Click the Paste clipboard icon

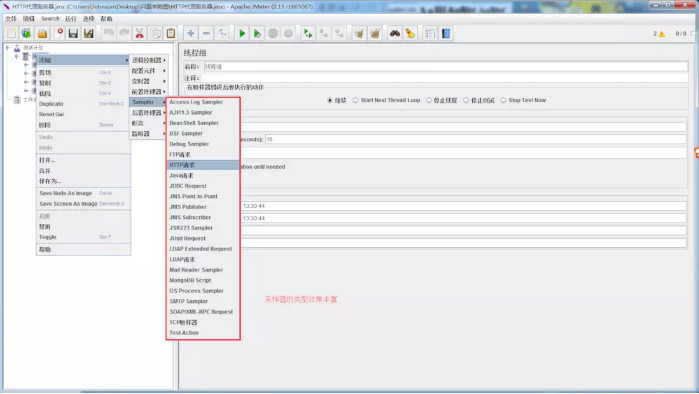(171, 33)
